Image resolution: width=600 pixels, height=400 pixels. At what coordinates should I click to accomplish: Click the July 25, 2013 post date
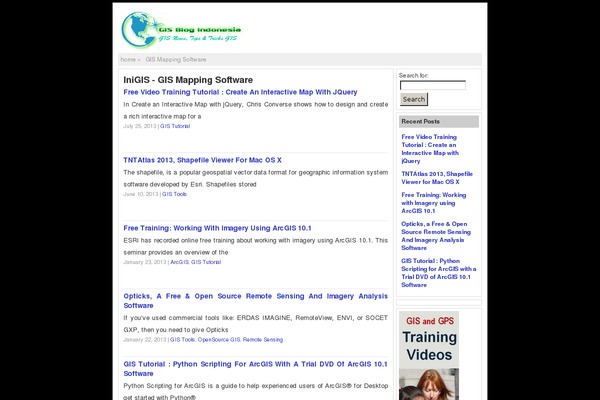140,126
